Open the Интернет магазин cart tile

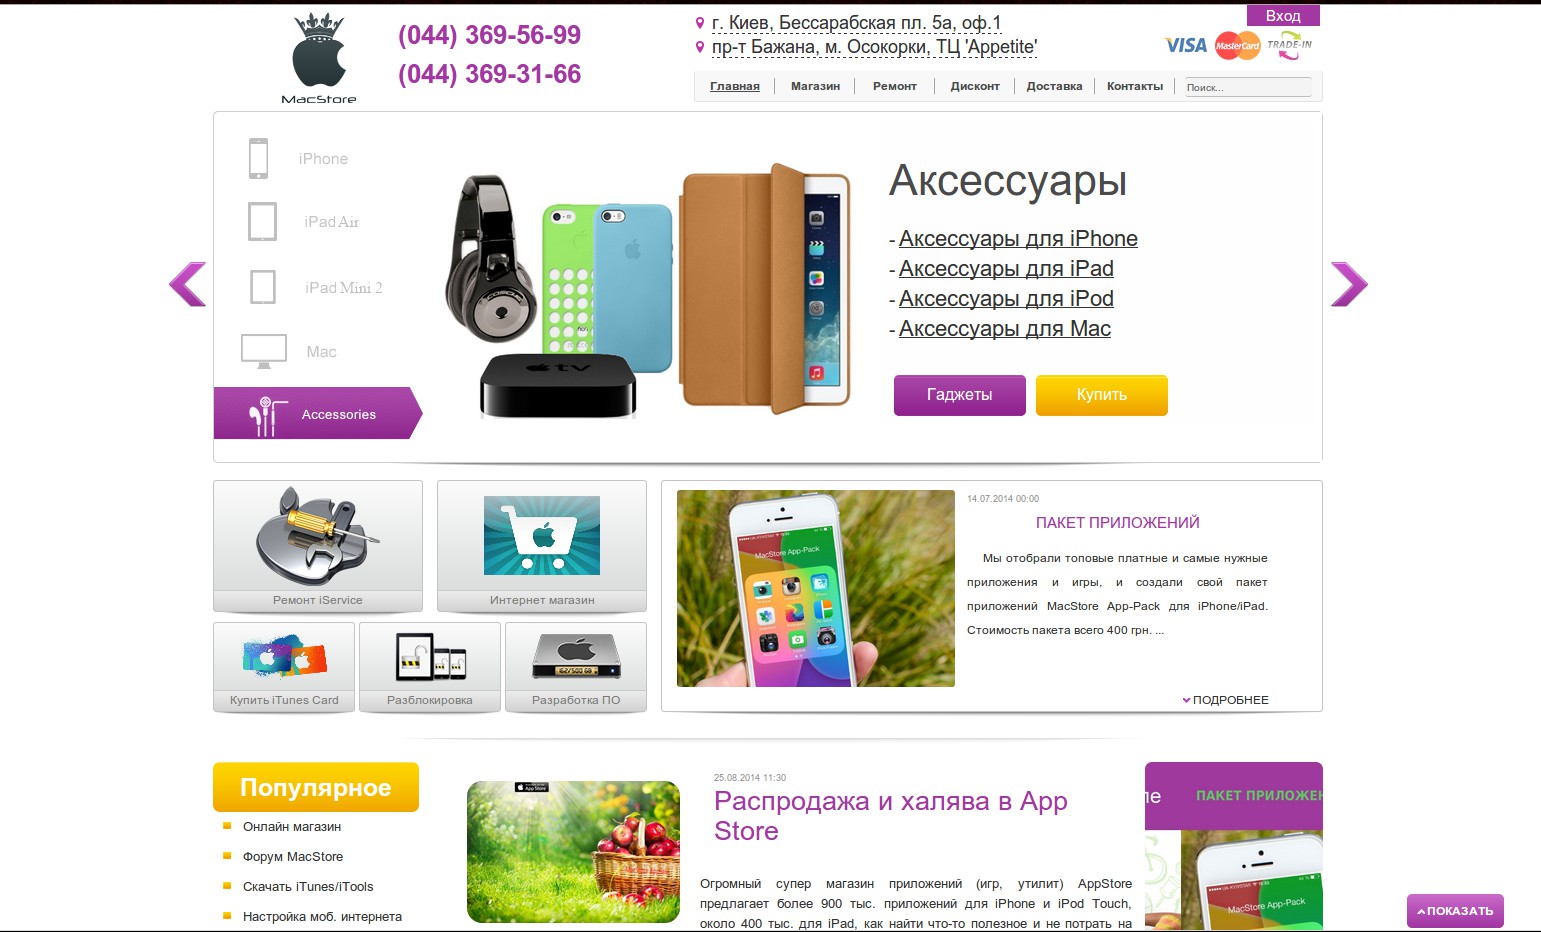click(x=542, y=546)
